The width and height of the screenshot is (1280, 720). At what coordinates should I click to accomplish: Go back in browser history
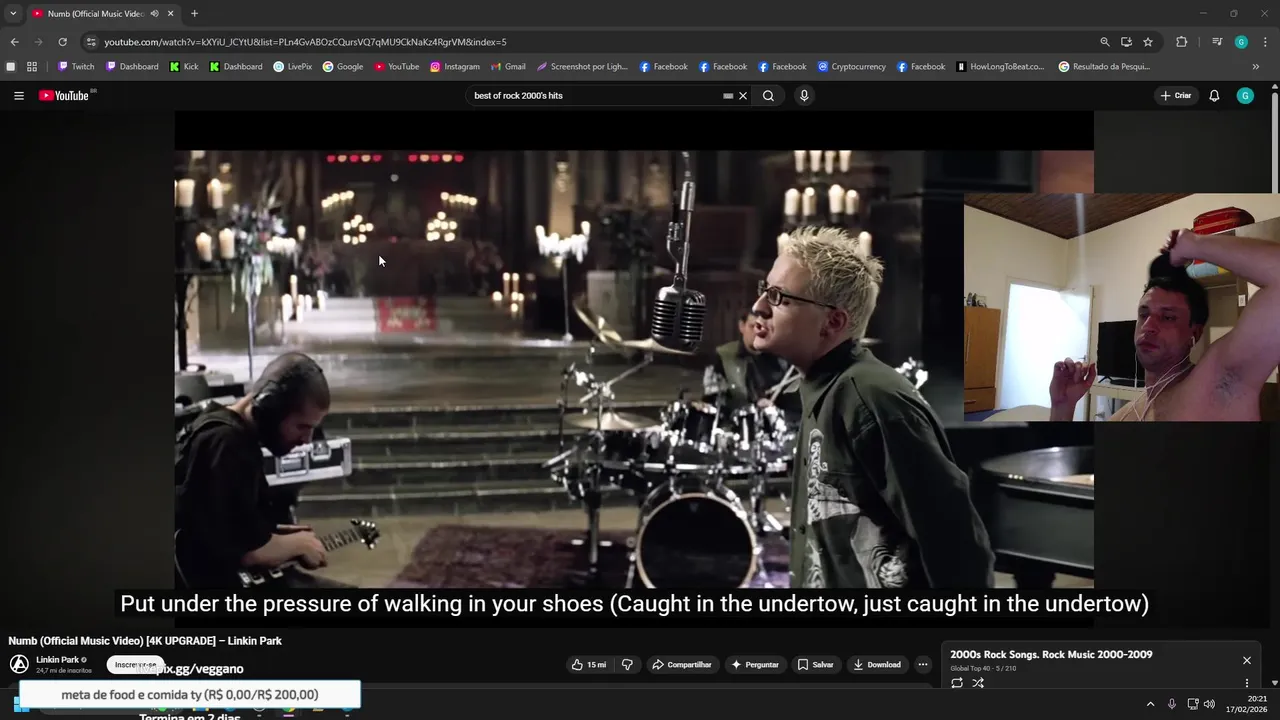tap(14, 42)
